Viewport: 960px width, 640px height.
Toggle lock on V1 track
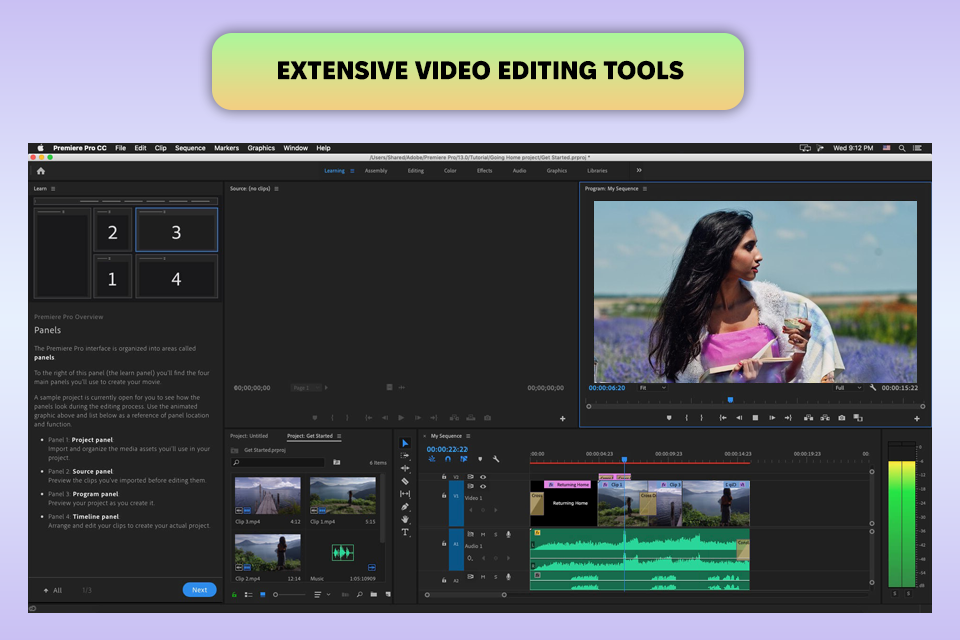coord(444,495)
